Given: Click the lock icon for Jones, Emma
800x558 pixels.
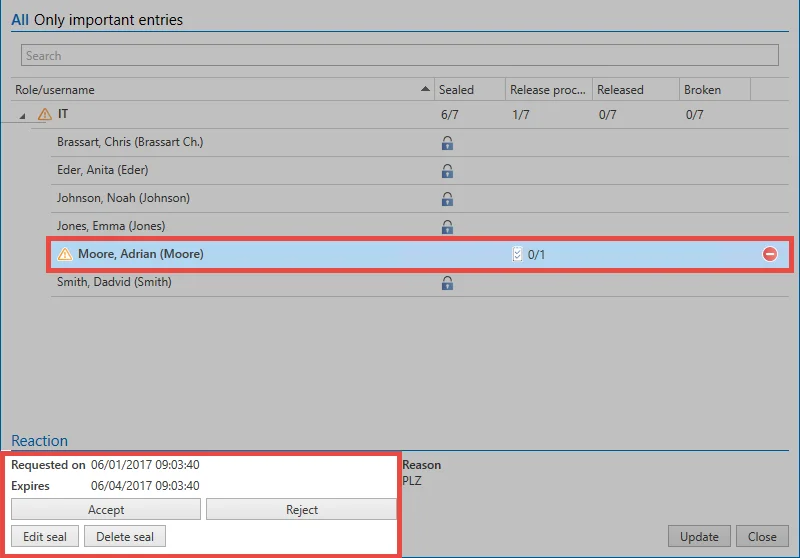Looking at the screenshot, I should [447, 227].
